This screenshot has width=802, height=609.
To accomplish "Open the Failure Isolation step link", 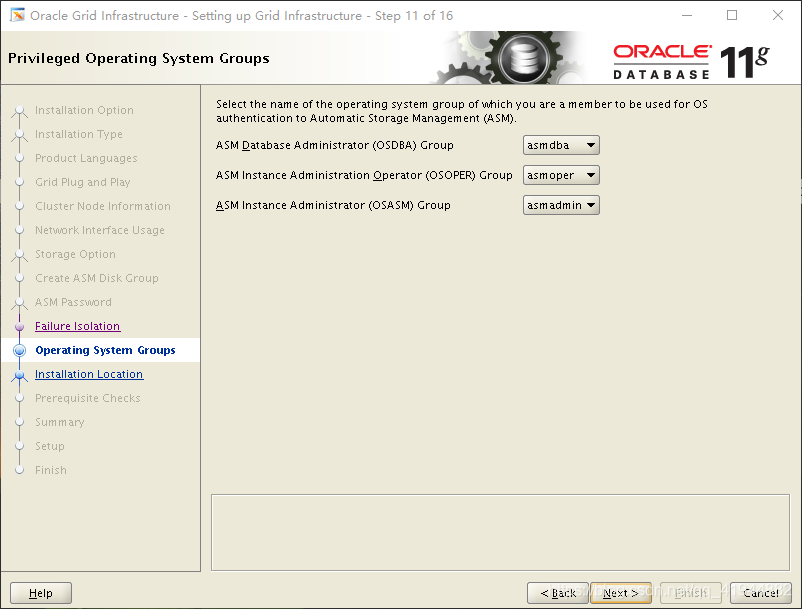I will tap(77, 326).
